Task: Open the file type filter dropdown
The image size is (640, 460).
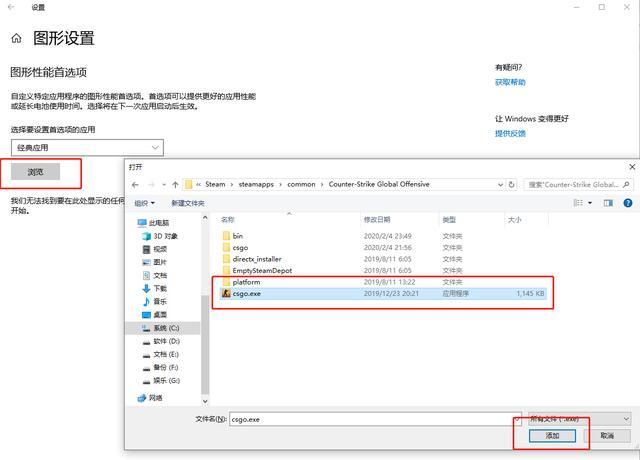Action: (579, 418)
